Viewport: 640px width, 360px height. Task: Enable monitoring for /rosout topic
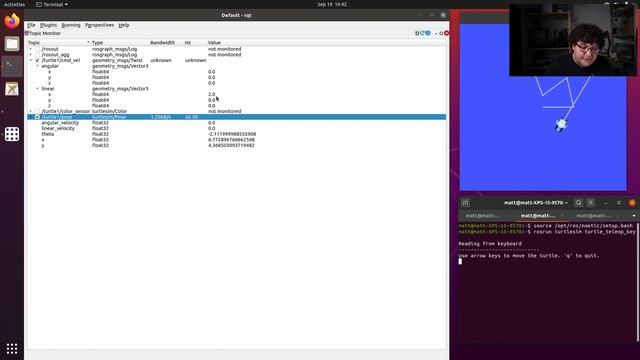[x=38, y=49]
